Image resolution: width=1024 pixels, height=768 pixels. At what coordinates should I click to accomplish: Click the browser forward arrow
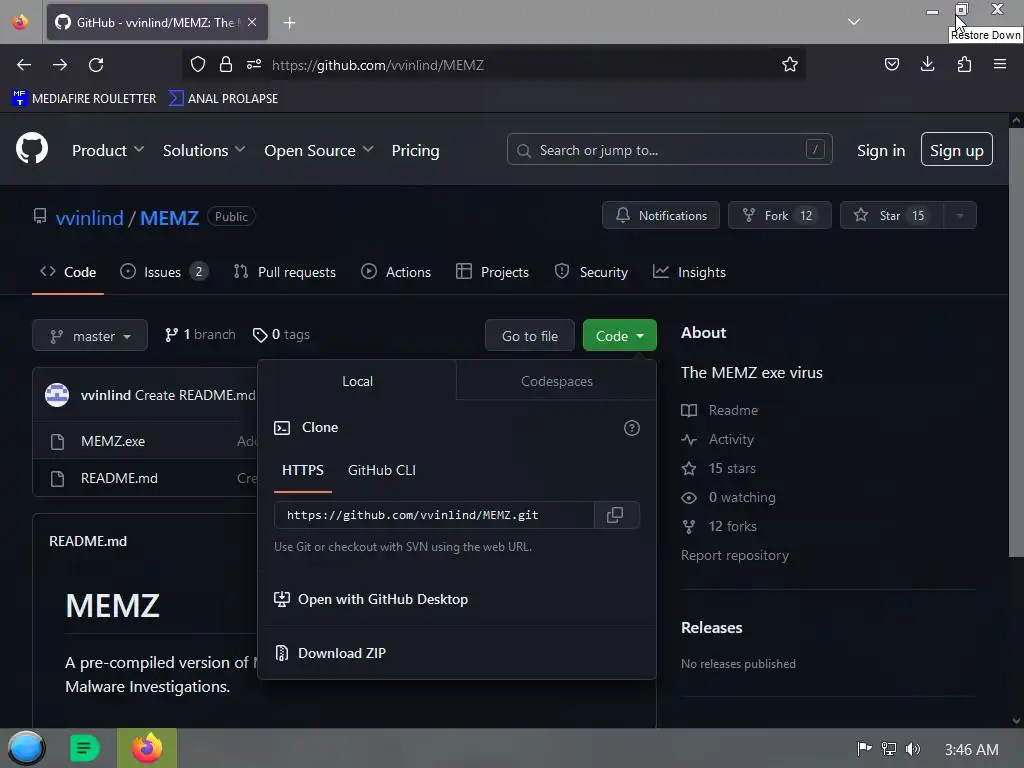[x=60, y=65]
